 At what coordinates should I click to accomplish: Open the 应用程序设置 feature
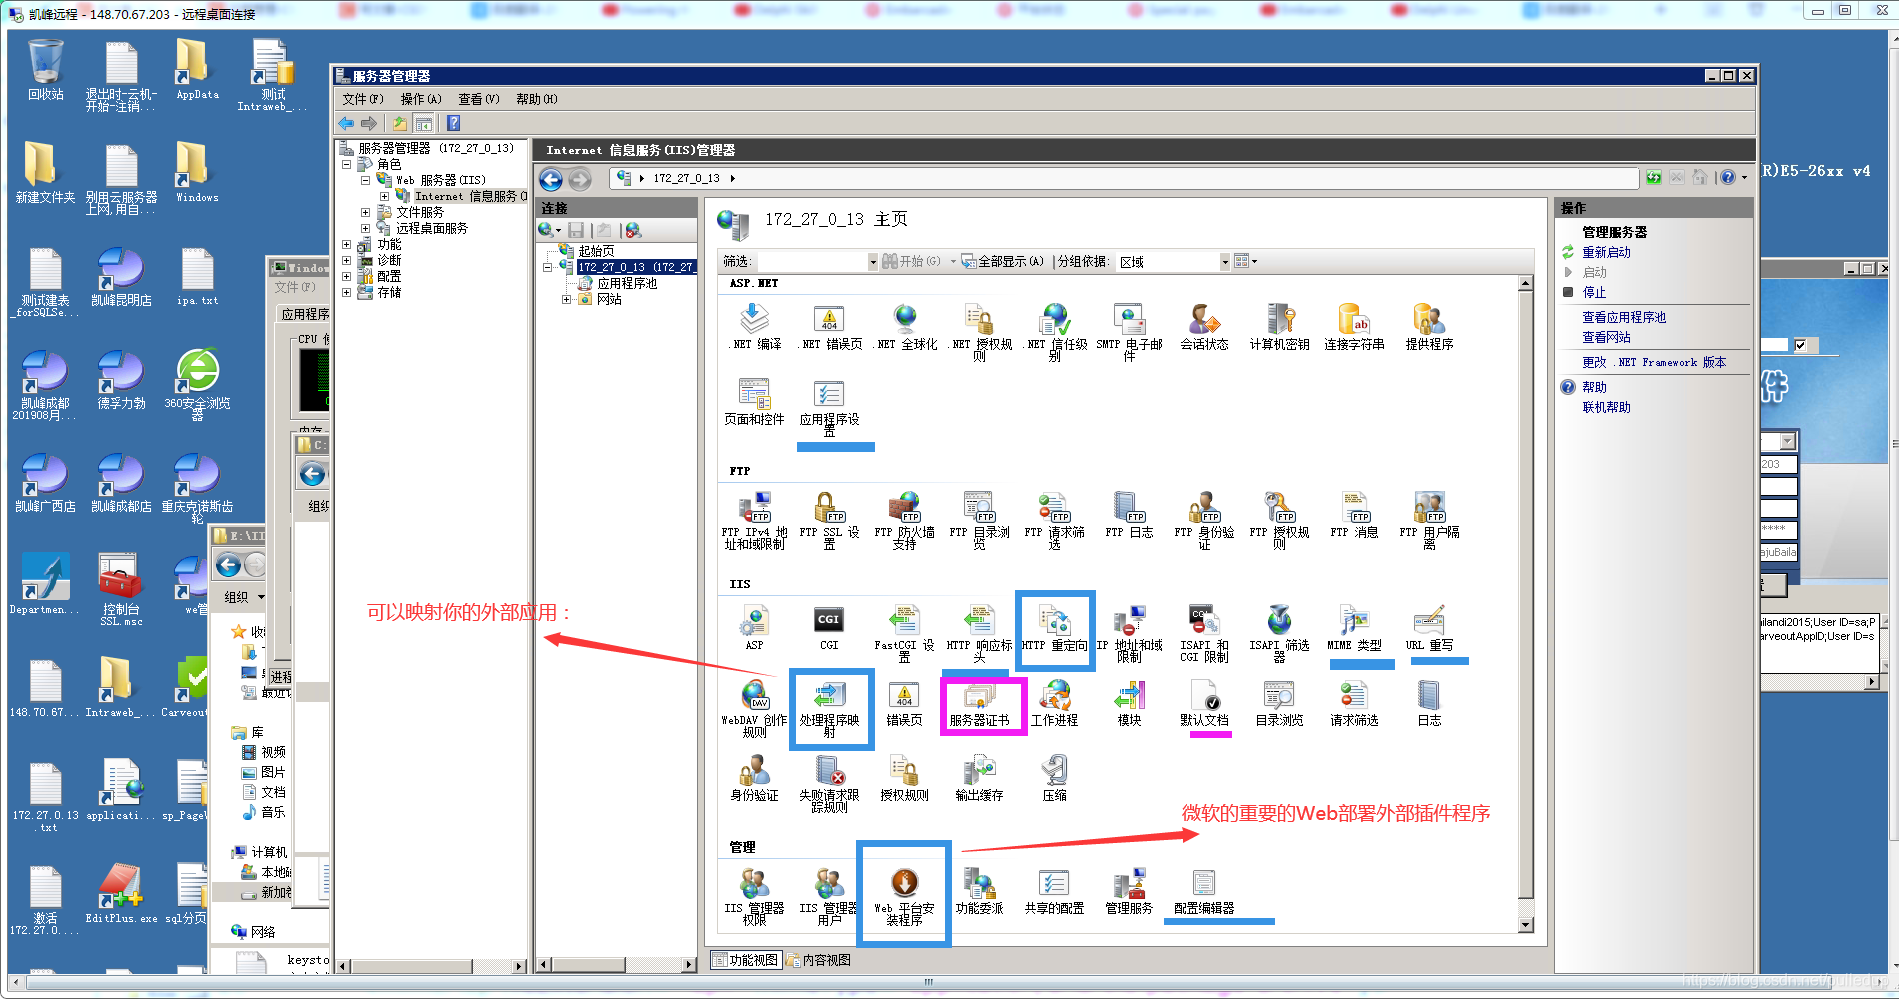(x=829, y=407)
